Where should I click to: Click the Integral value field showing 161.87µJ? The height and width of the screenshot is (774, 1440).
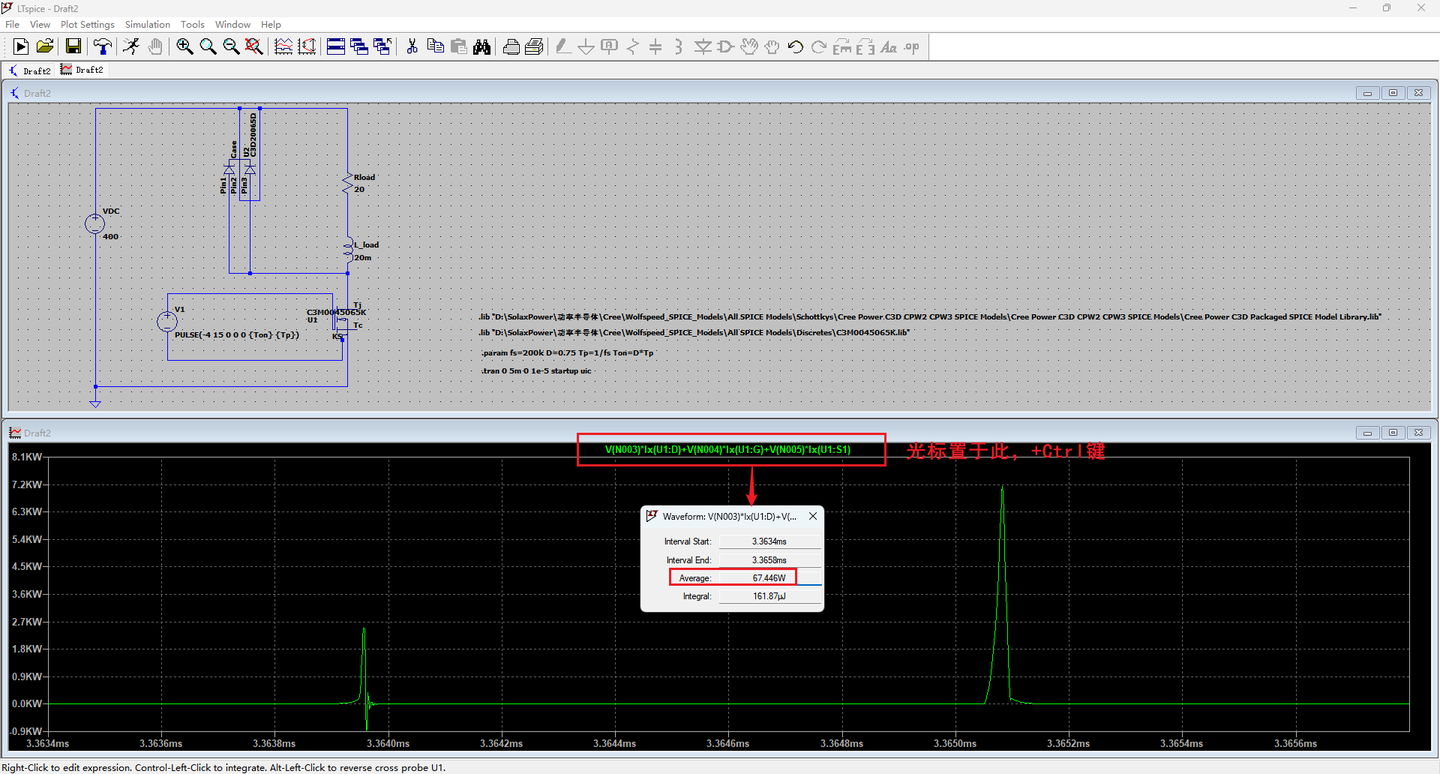coord(769,596)
